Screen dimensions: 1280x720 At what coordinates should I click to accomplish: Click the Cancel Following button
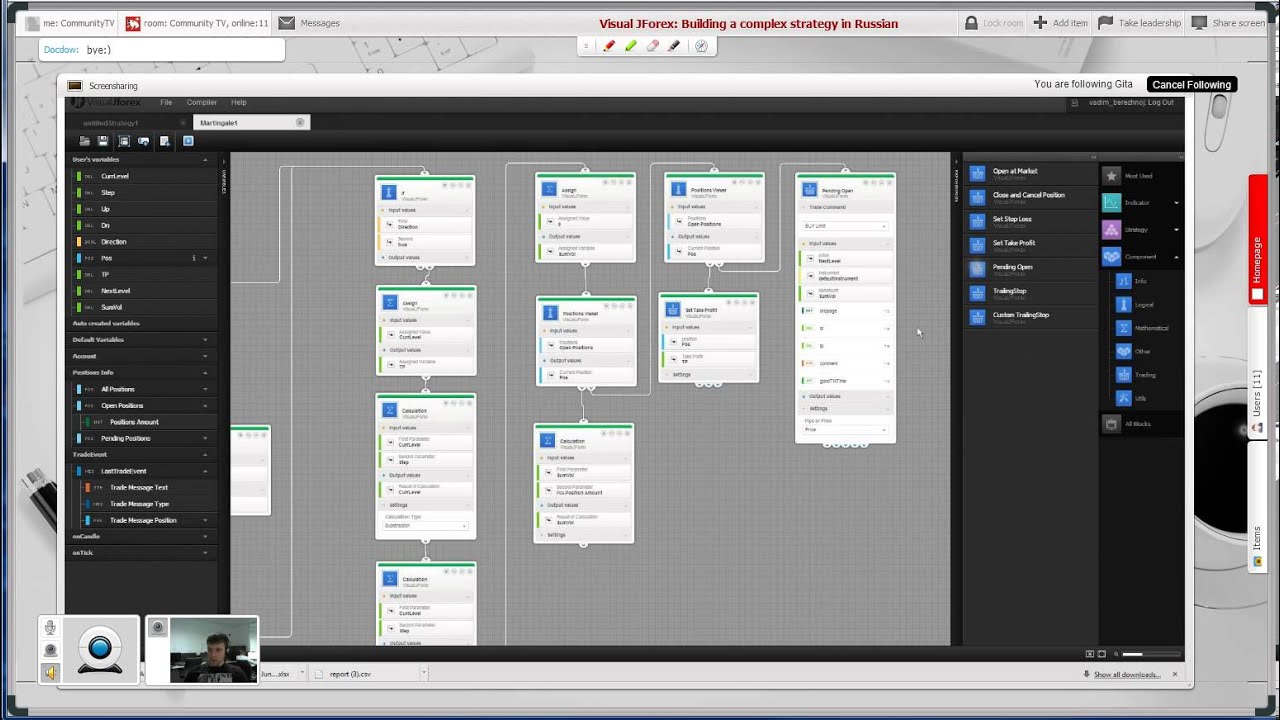coord(1191,85)
